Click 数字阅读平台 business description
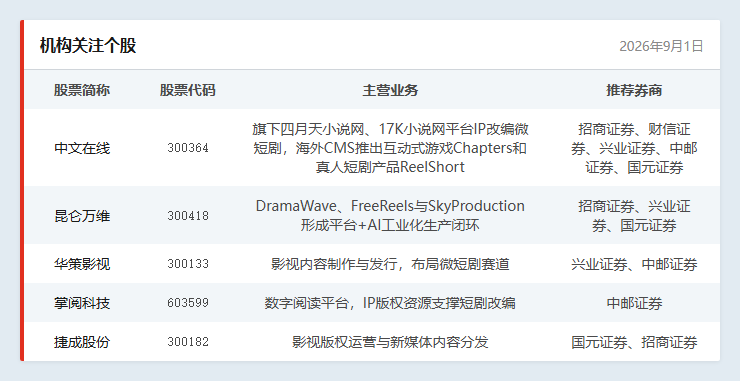The width and height of the screenshot is (740, 381). pyautogui.click(x=390, y=303)
